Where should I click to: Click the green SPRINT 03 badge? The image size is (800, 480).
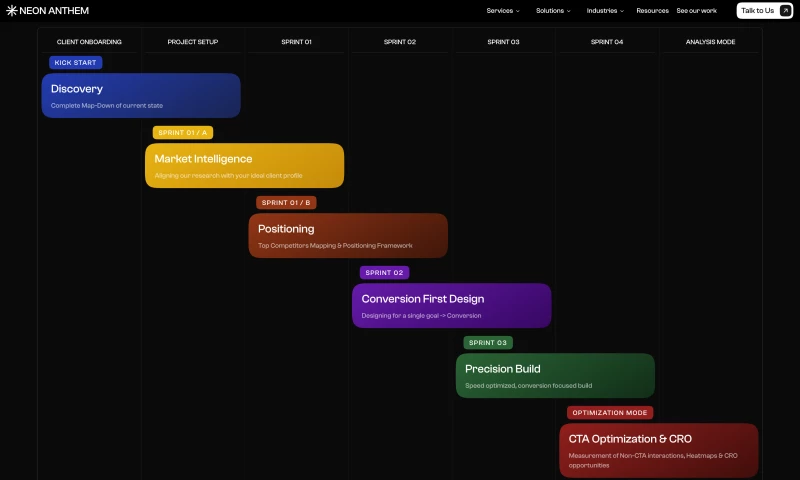(488, 343)
